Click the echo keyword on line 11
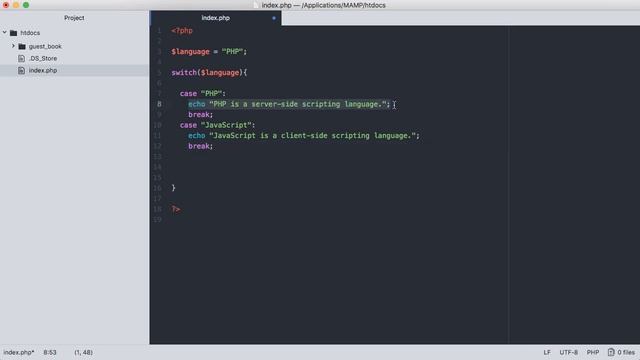 [196, 136]
